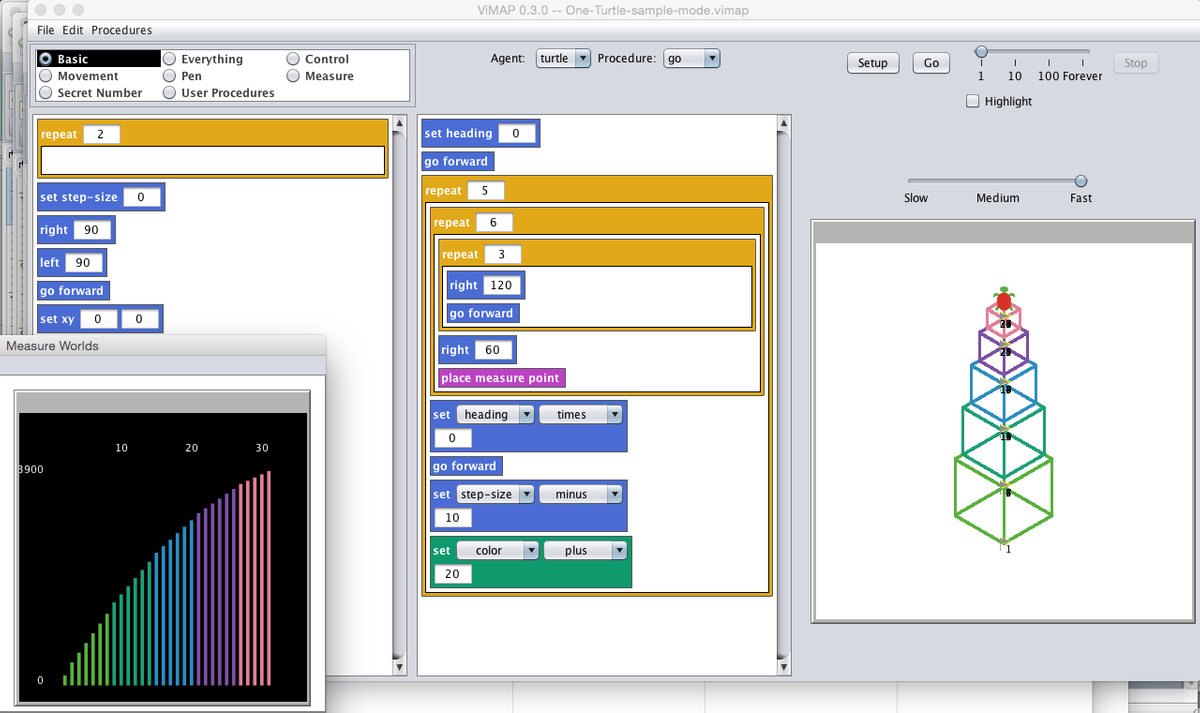Click the red turtle on the canvas
1200x713 pixels.
(1003, 298)
